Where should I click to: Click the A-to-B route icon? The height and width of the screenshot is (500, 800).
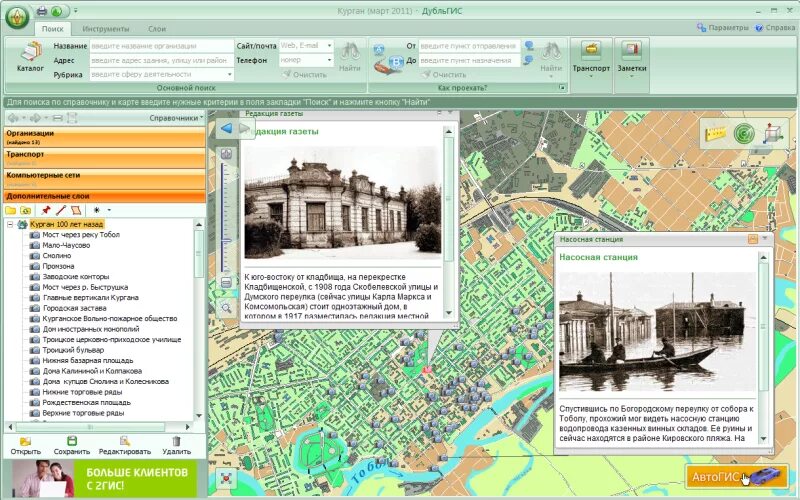coord(388,60)
